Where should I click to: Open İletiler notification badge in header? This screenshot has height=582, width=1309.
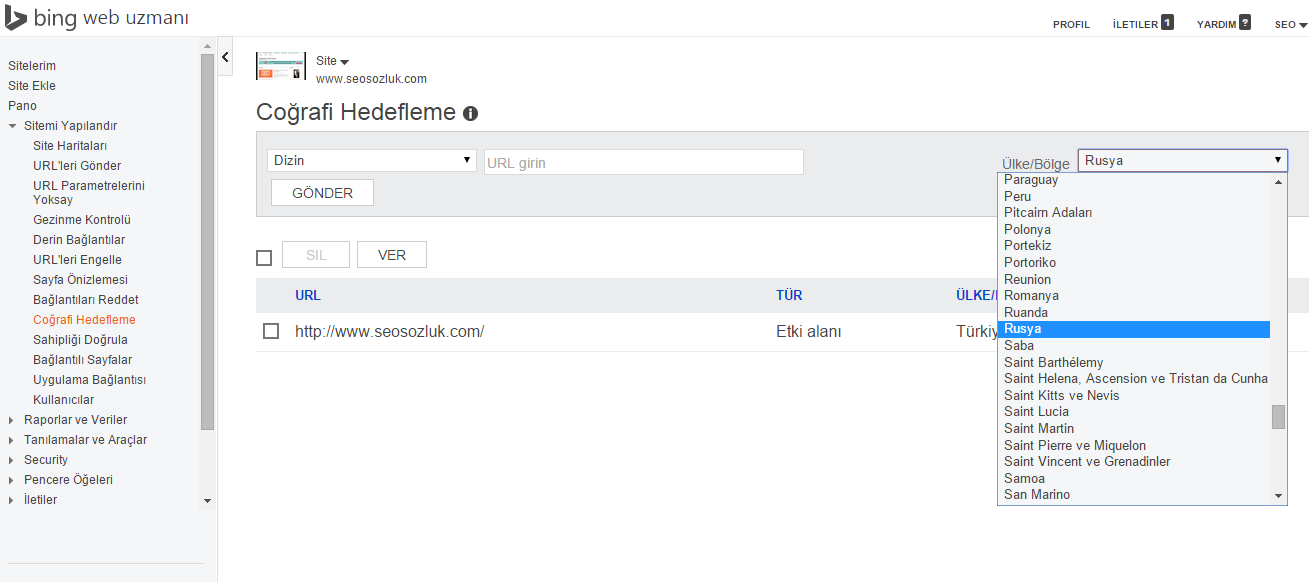[1167, 22]
